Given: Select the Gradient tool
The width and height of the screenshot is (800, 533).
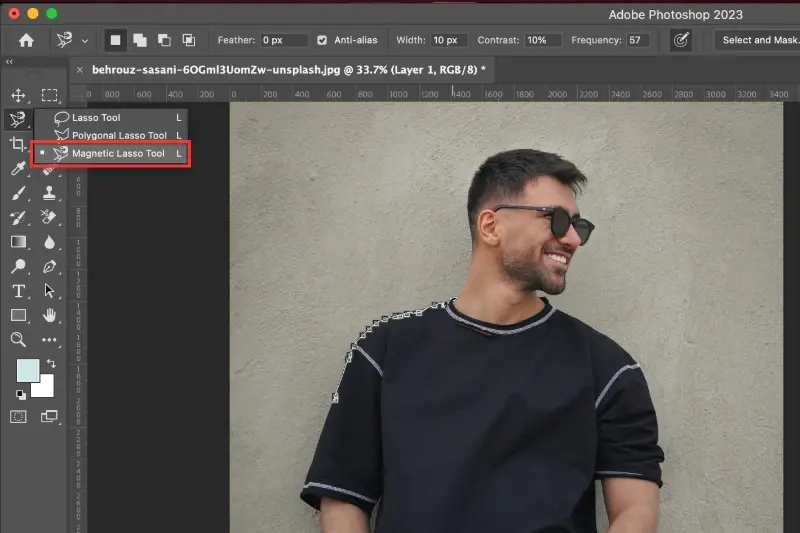Looking at the screenshot, I should coord(18,242).
